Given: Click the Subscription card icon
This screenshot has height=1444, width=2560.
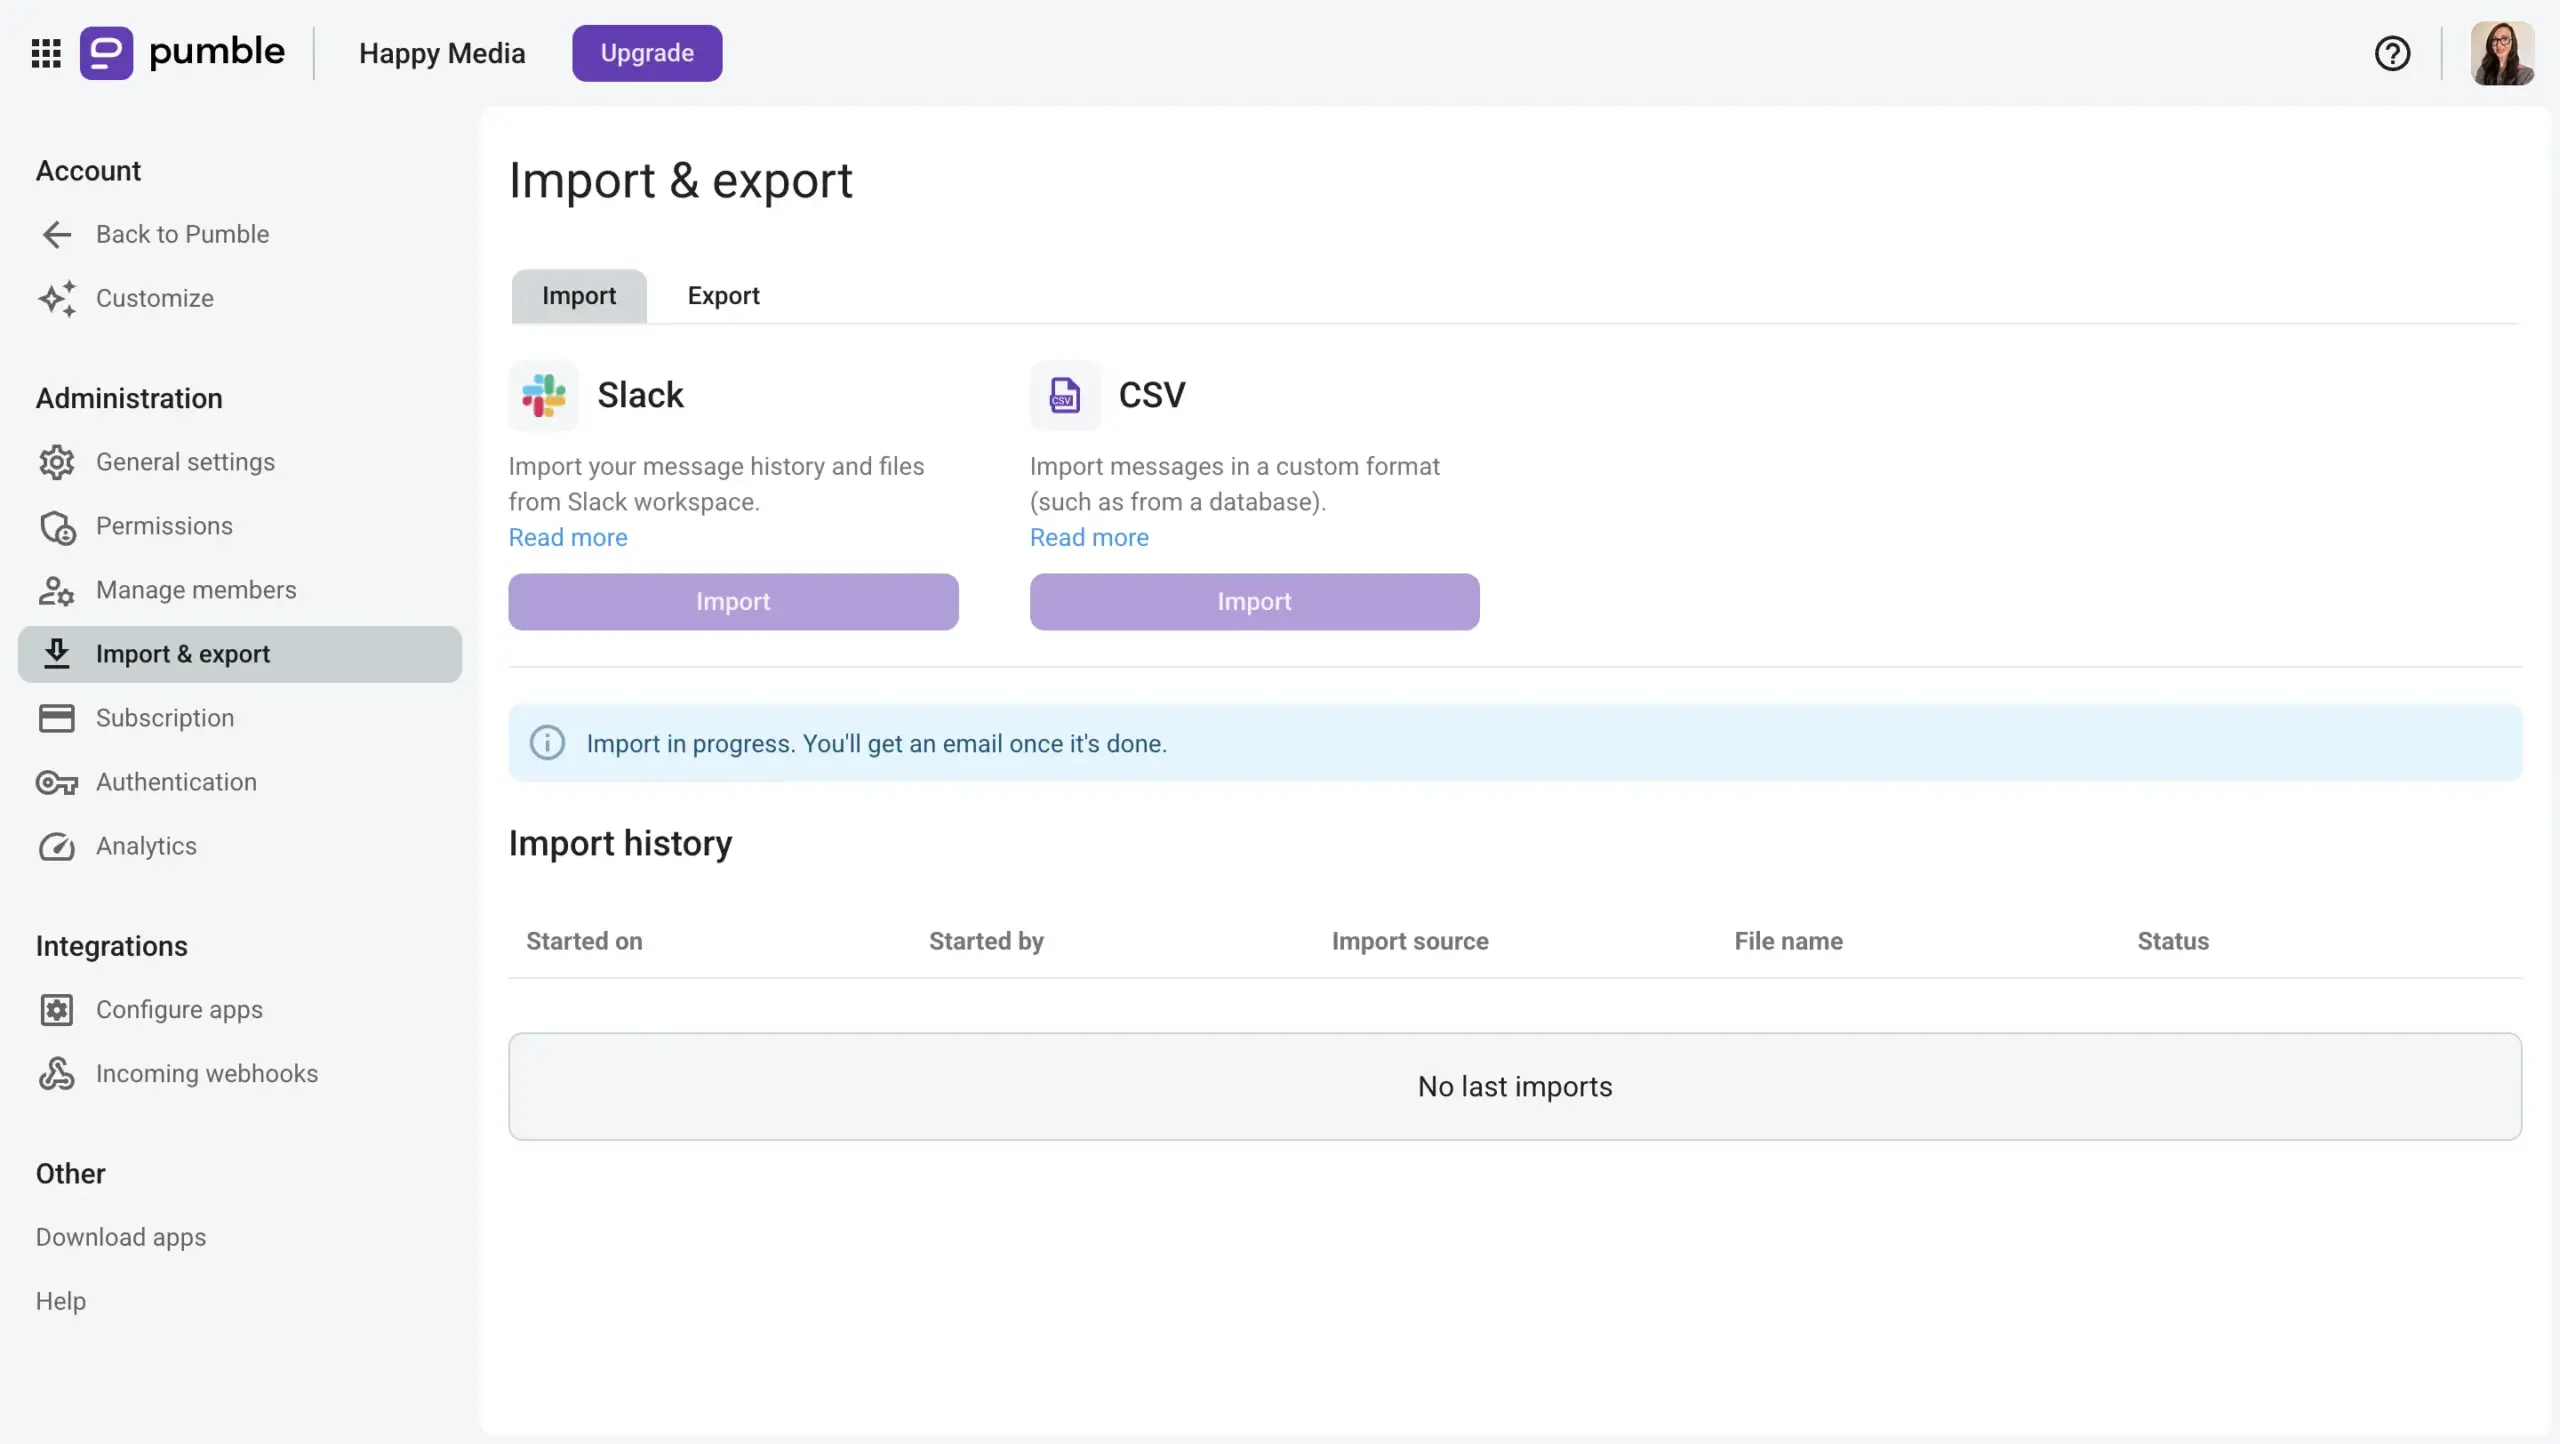Looking at the screenshot, I should click(57, 718).
